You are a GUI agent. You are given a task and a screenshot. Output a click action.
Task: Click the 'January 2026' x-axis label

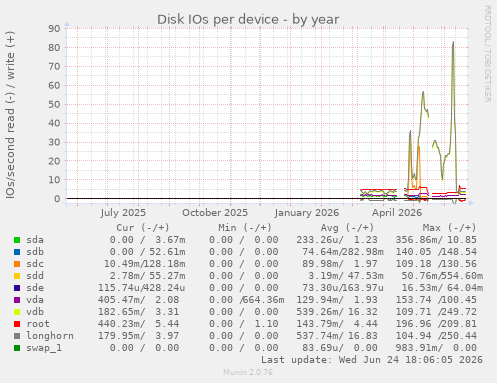pyautogui.click(x=307, y=213)
